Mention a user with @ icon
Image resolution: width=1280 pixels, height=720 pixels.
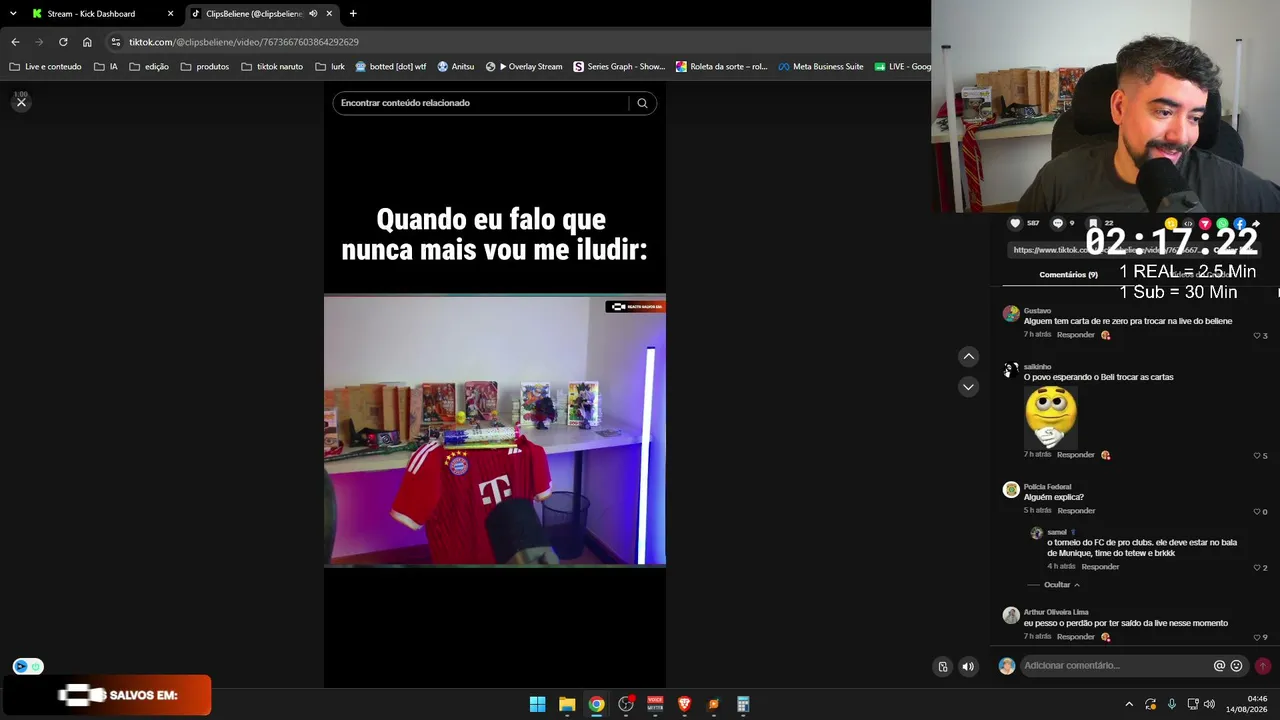[x=1219, y=666]
